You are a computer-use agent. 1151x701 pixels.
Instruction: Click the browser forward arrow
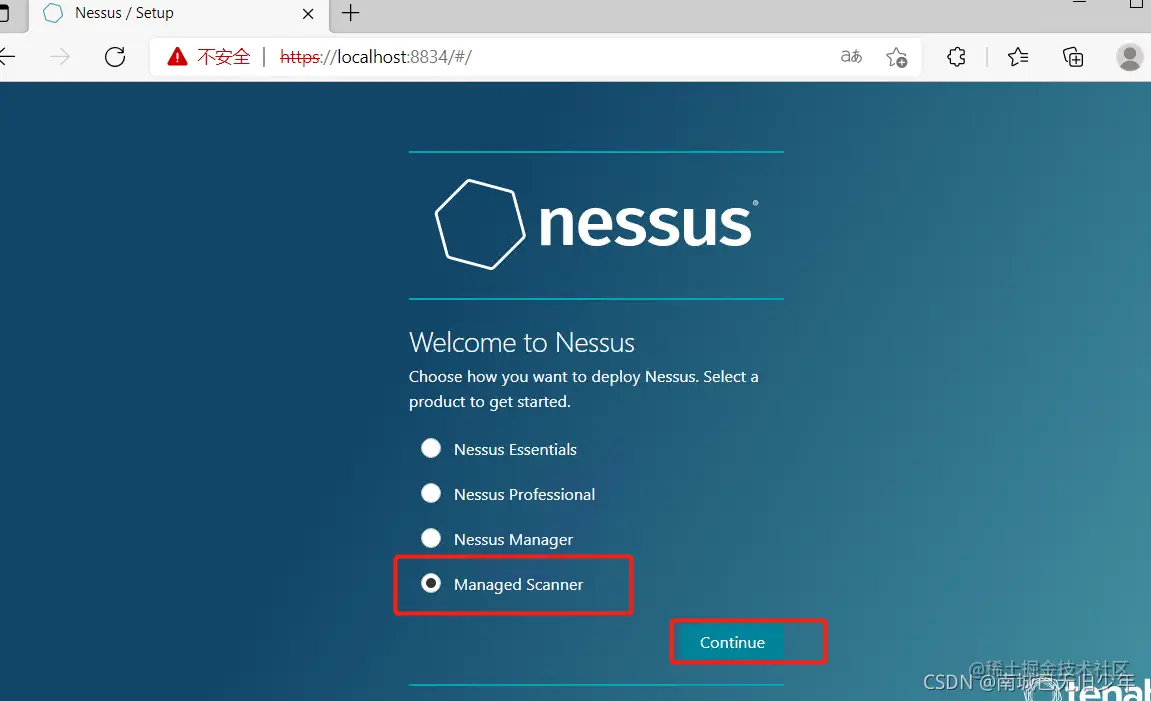[60, 57]
